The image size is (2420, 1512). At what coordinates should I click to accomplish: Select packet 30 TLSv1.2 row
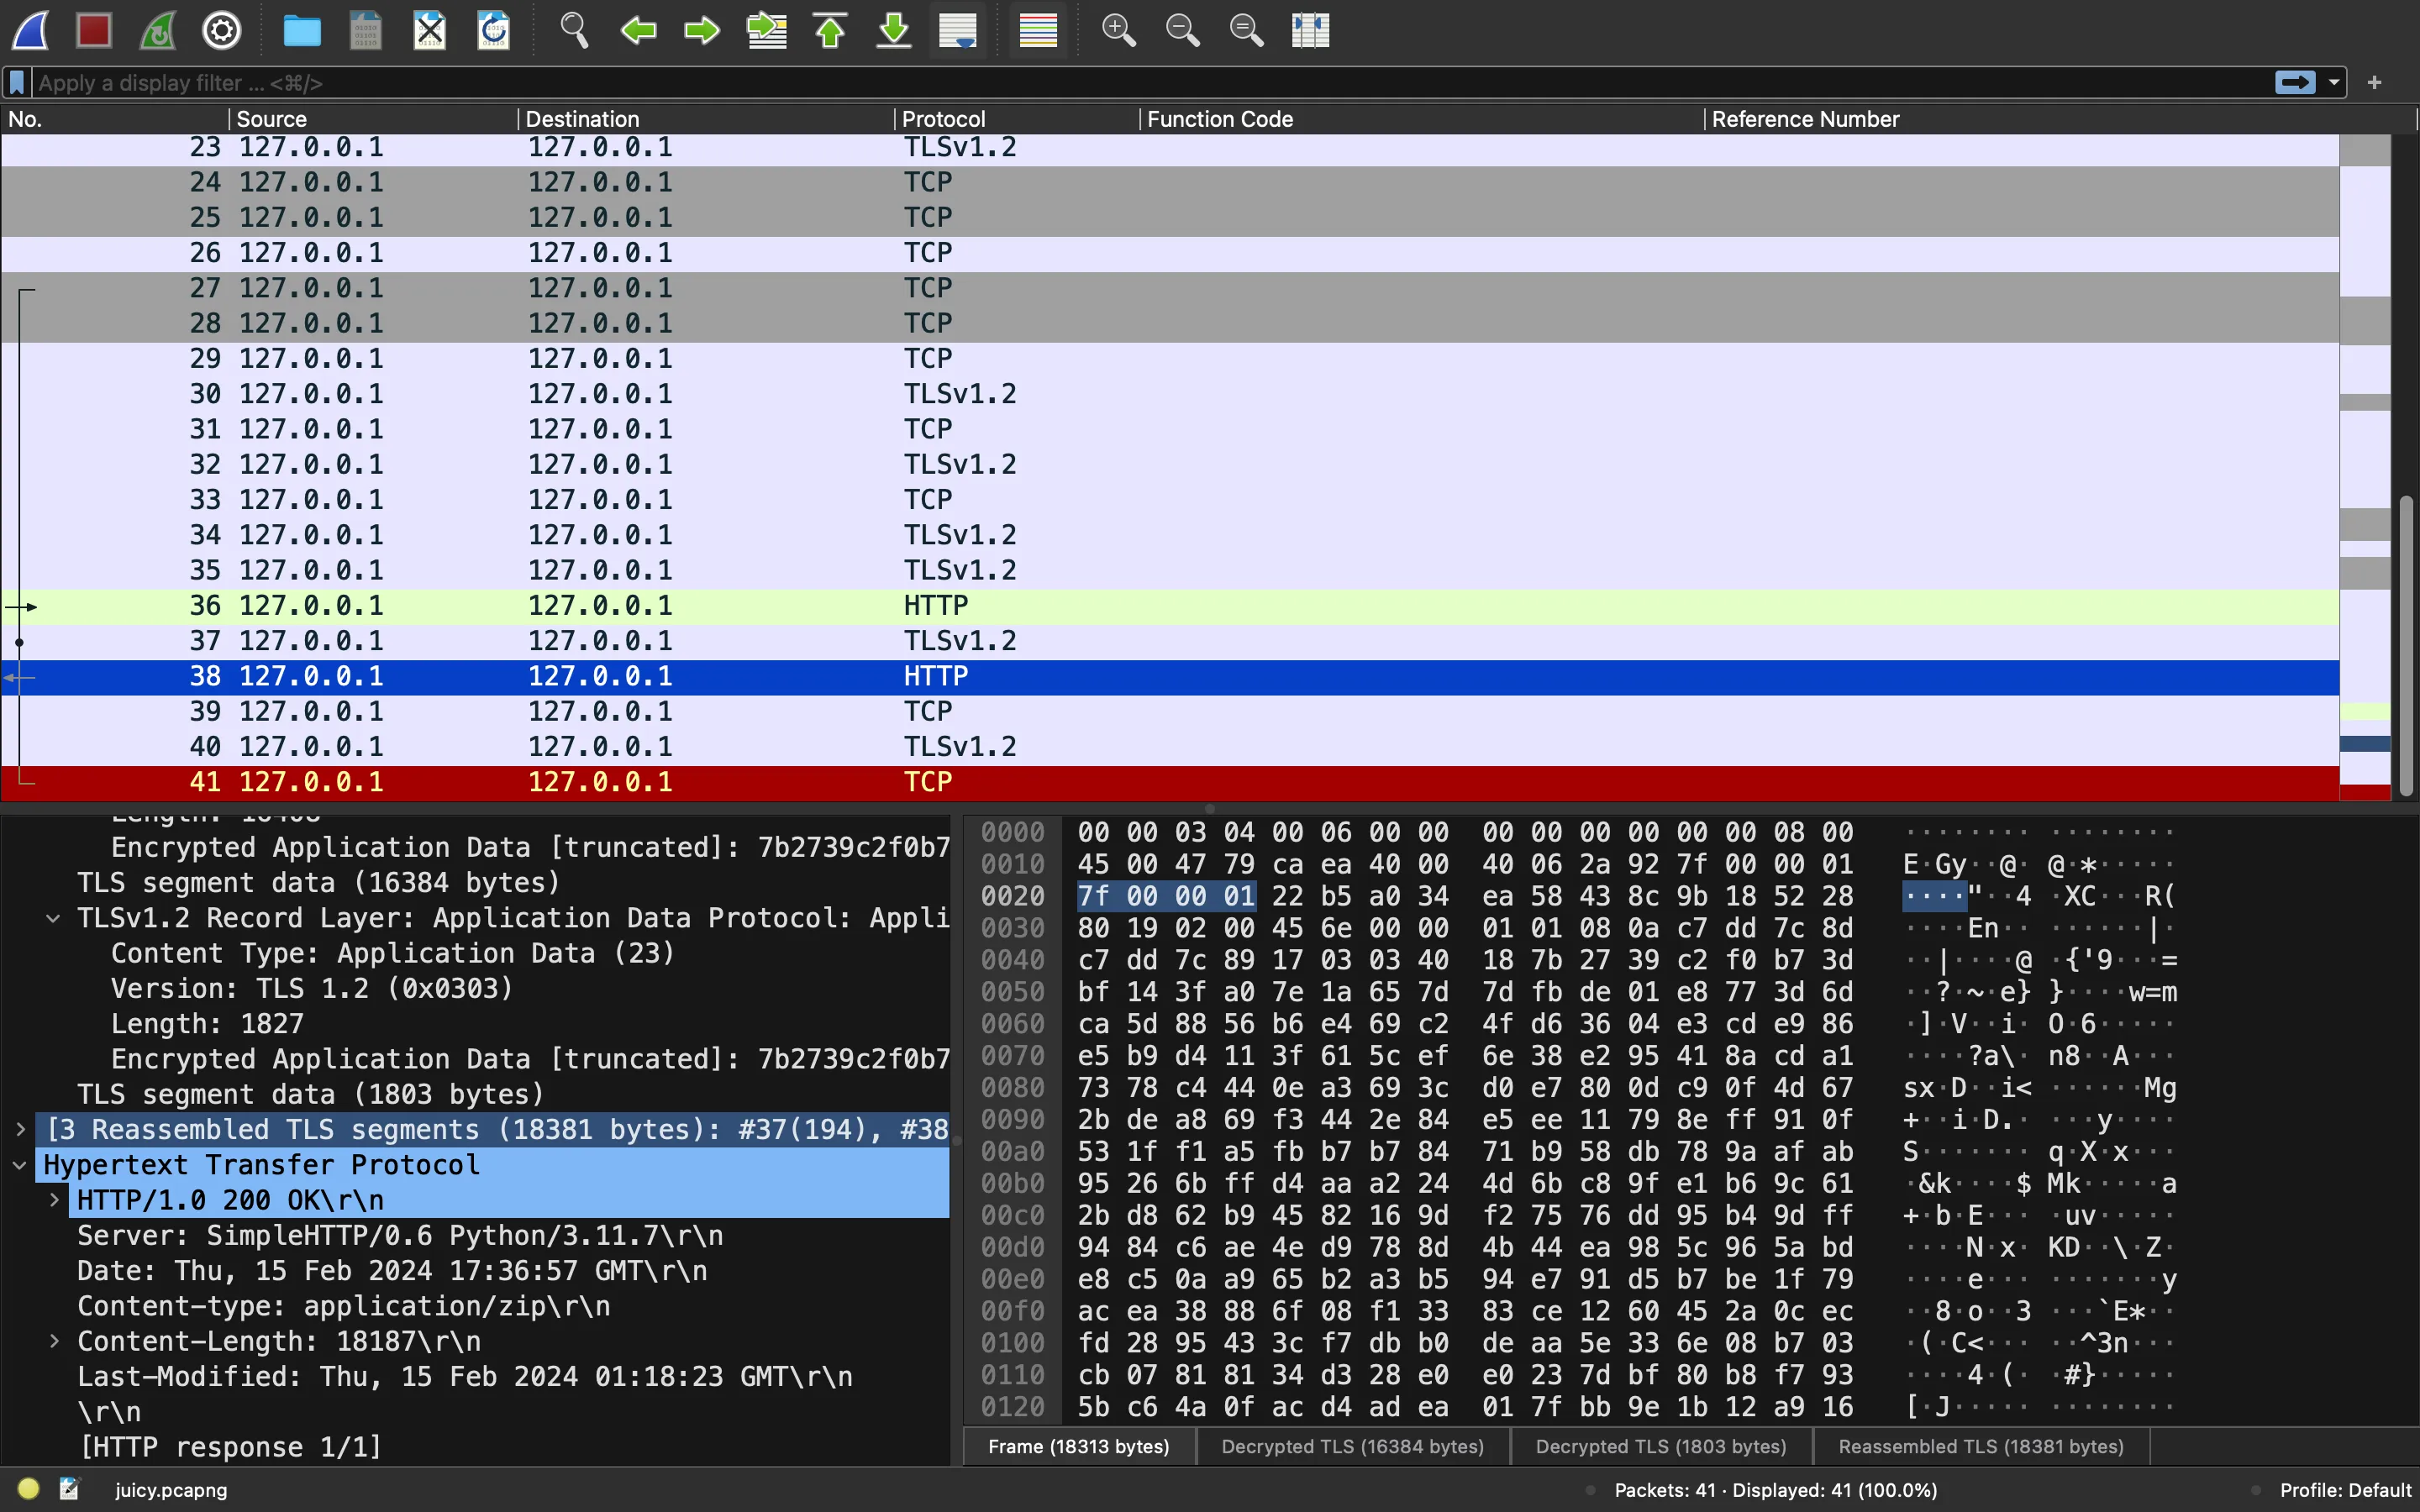tap(1170, 394)
